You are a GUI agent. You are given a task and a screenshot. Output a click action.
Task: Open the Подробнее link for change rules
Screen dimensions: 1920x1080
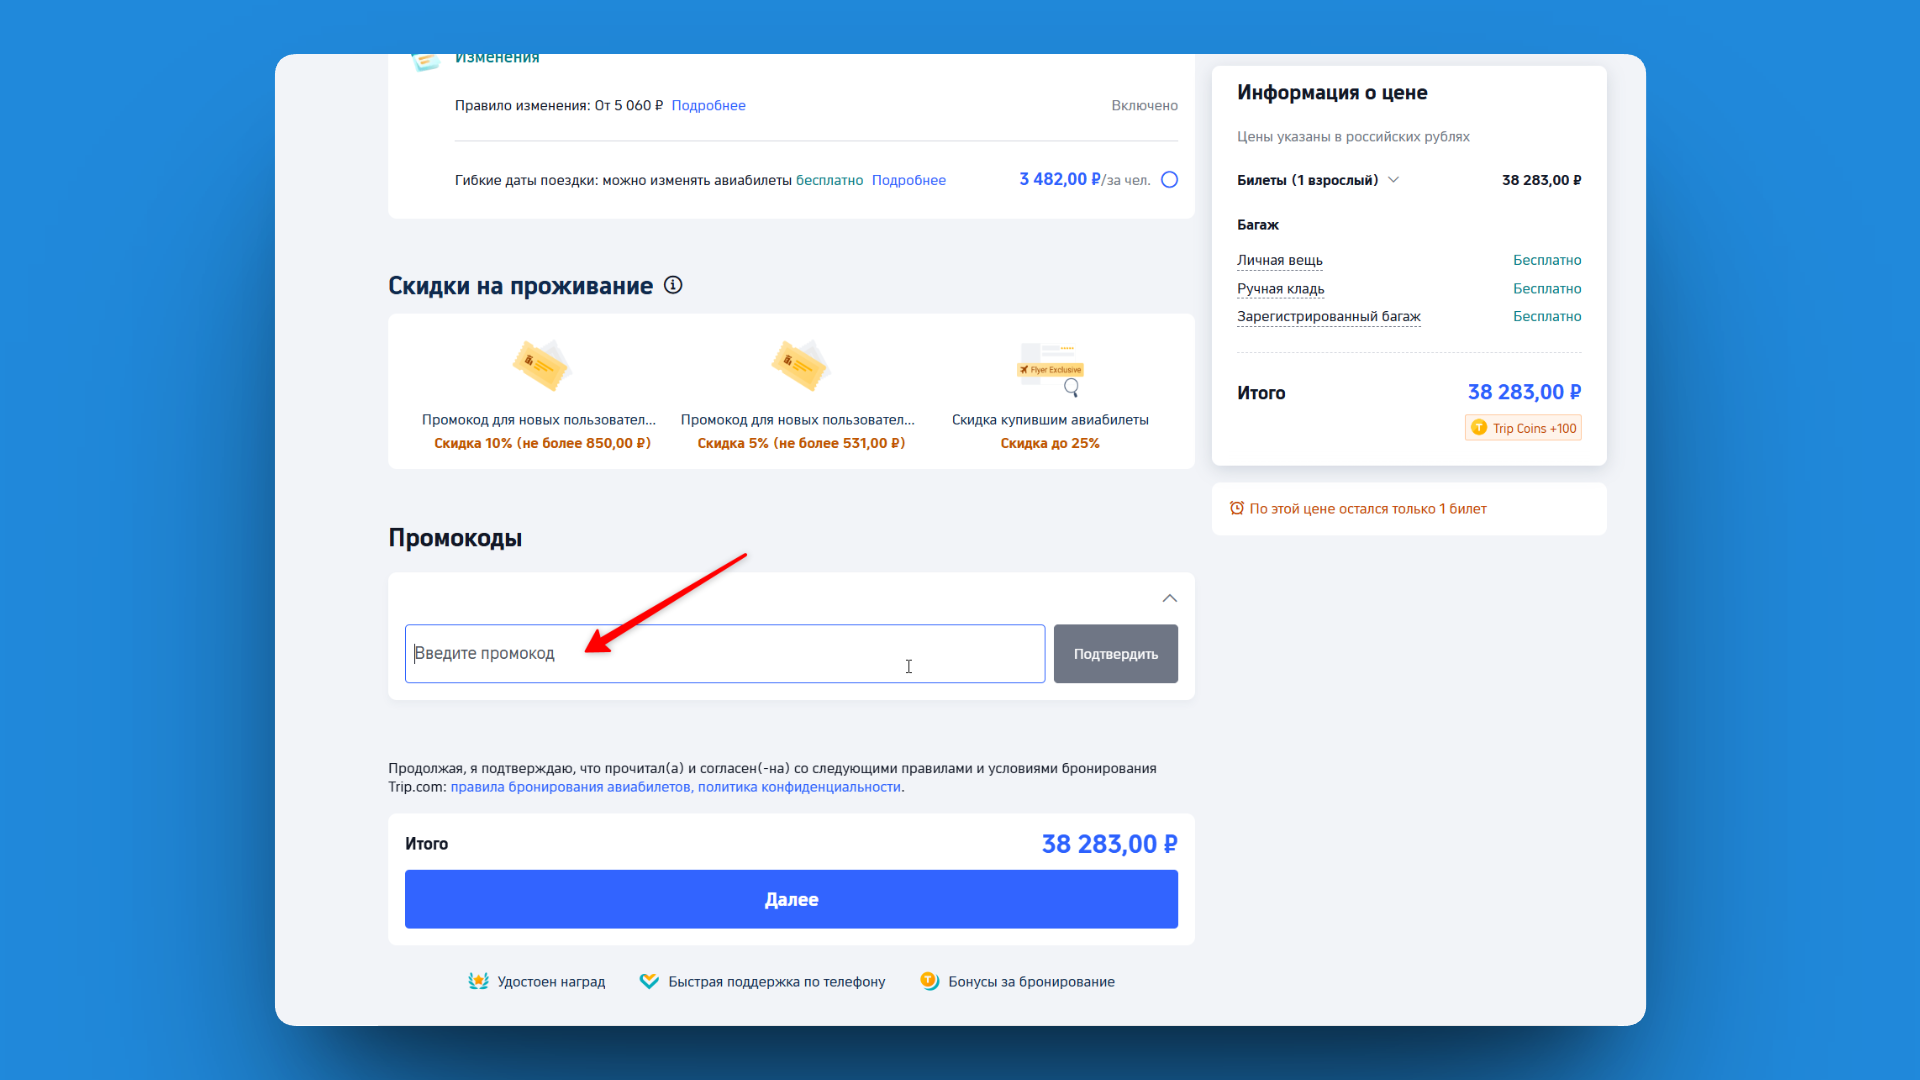point(708,105)
